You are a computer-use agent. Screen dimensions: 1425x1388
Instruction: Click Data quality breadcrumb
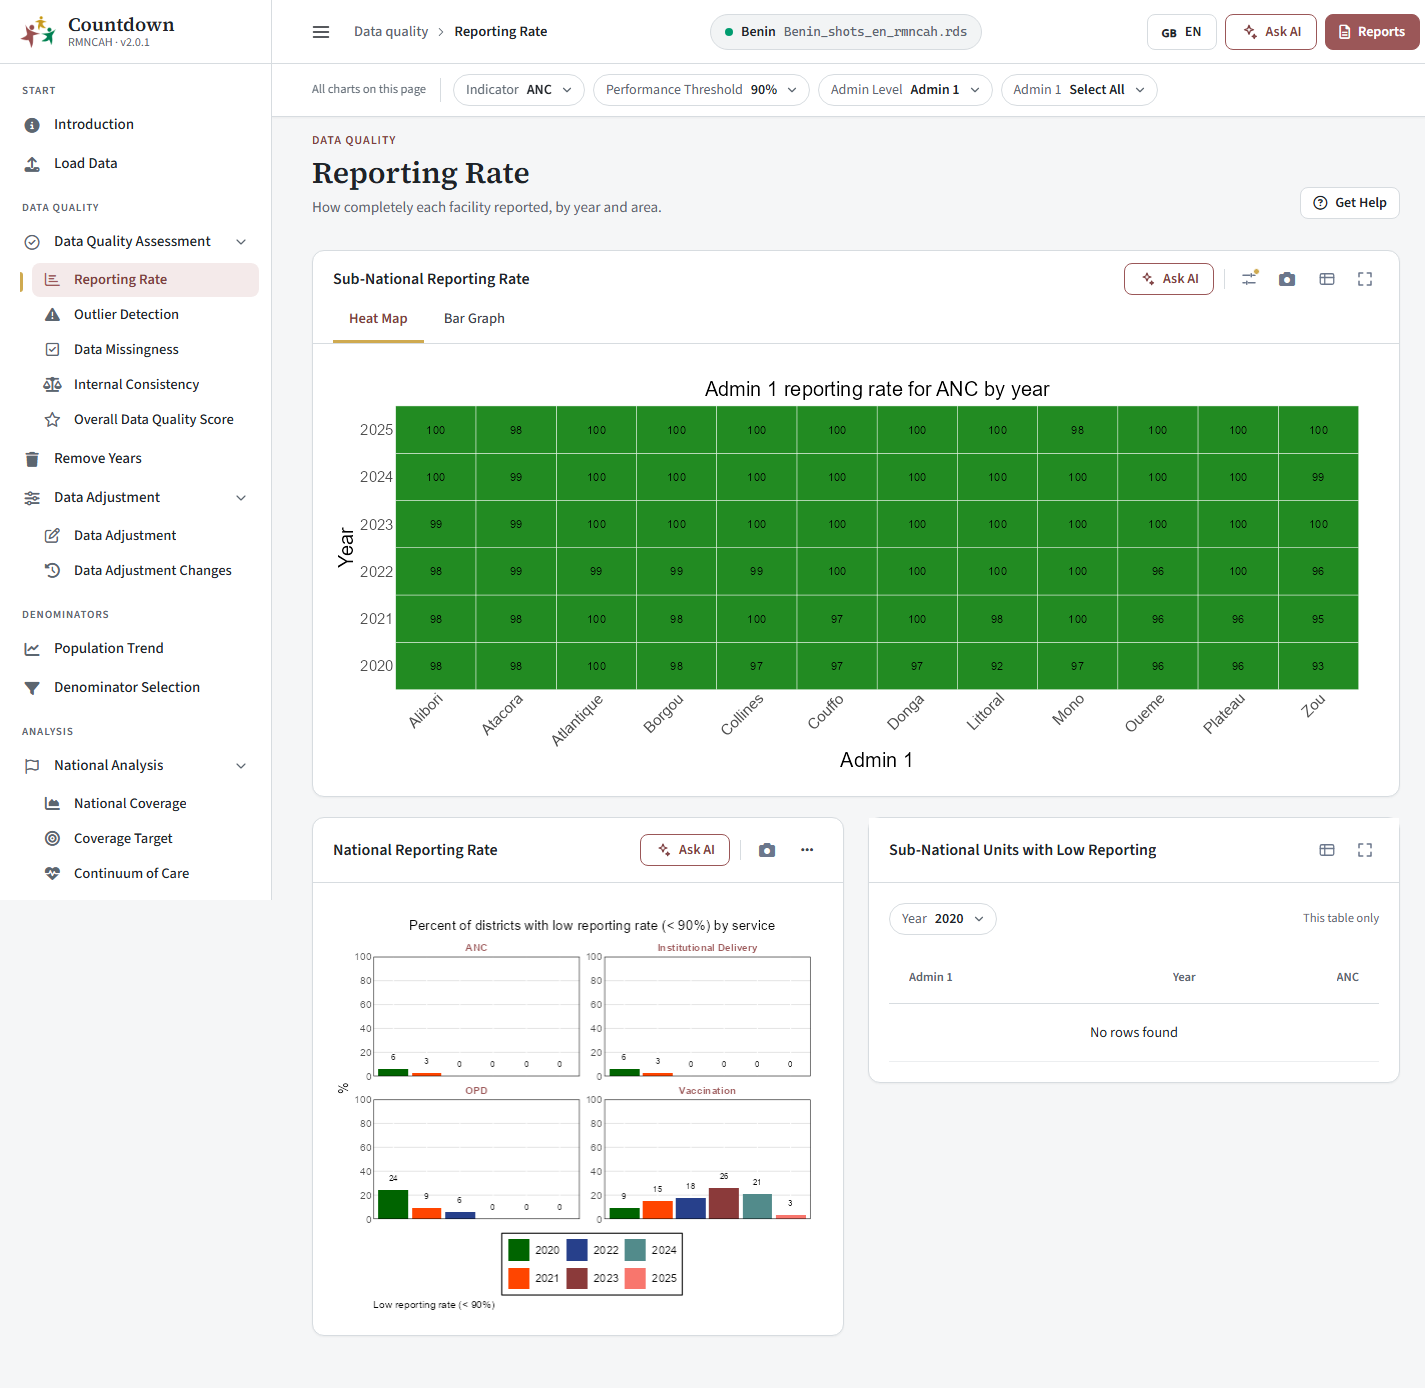[391, 32]
